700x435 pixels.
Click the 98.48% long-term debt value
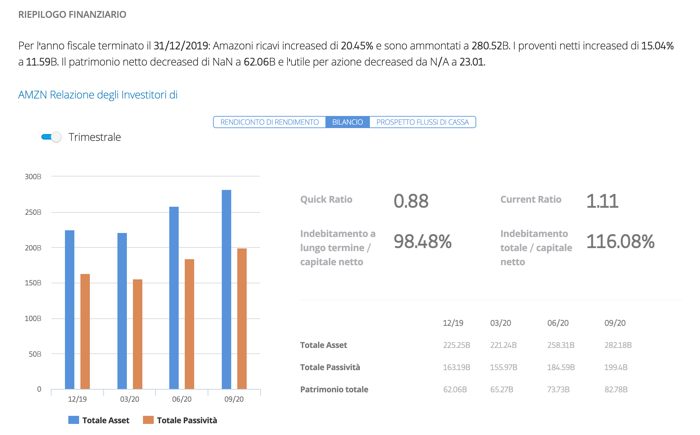pyautogui.click(x=422, y=242)
